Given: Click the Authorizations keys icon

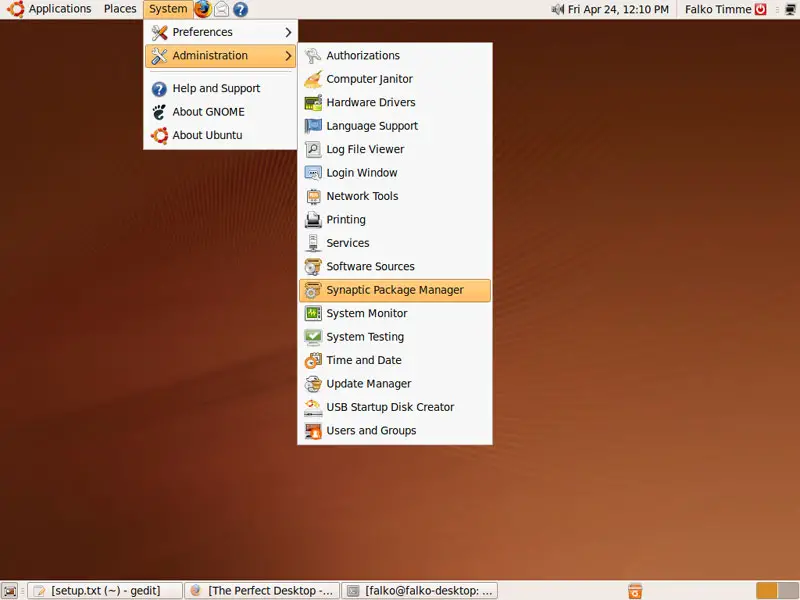Looking at the screenshot, I should click(313, 56).
